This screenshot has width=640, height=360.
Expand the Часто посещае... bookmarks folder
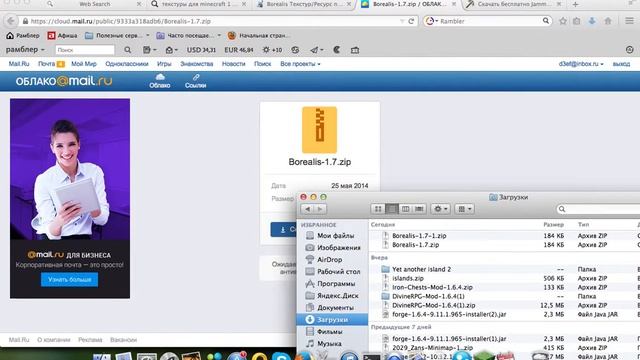pos(189,36)
